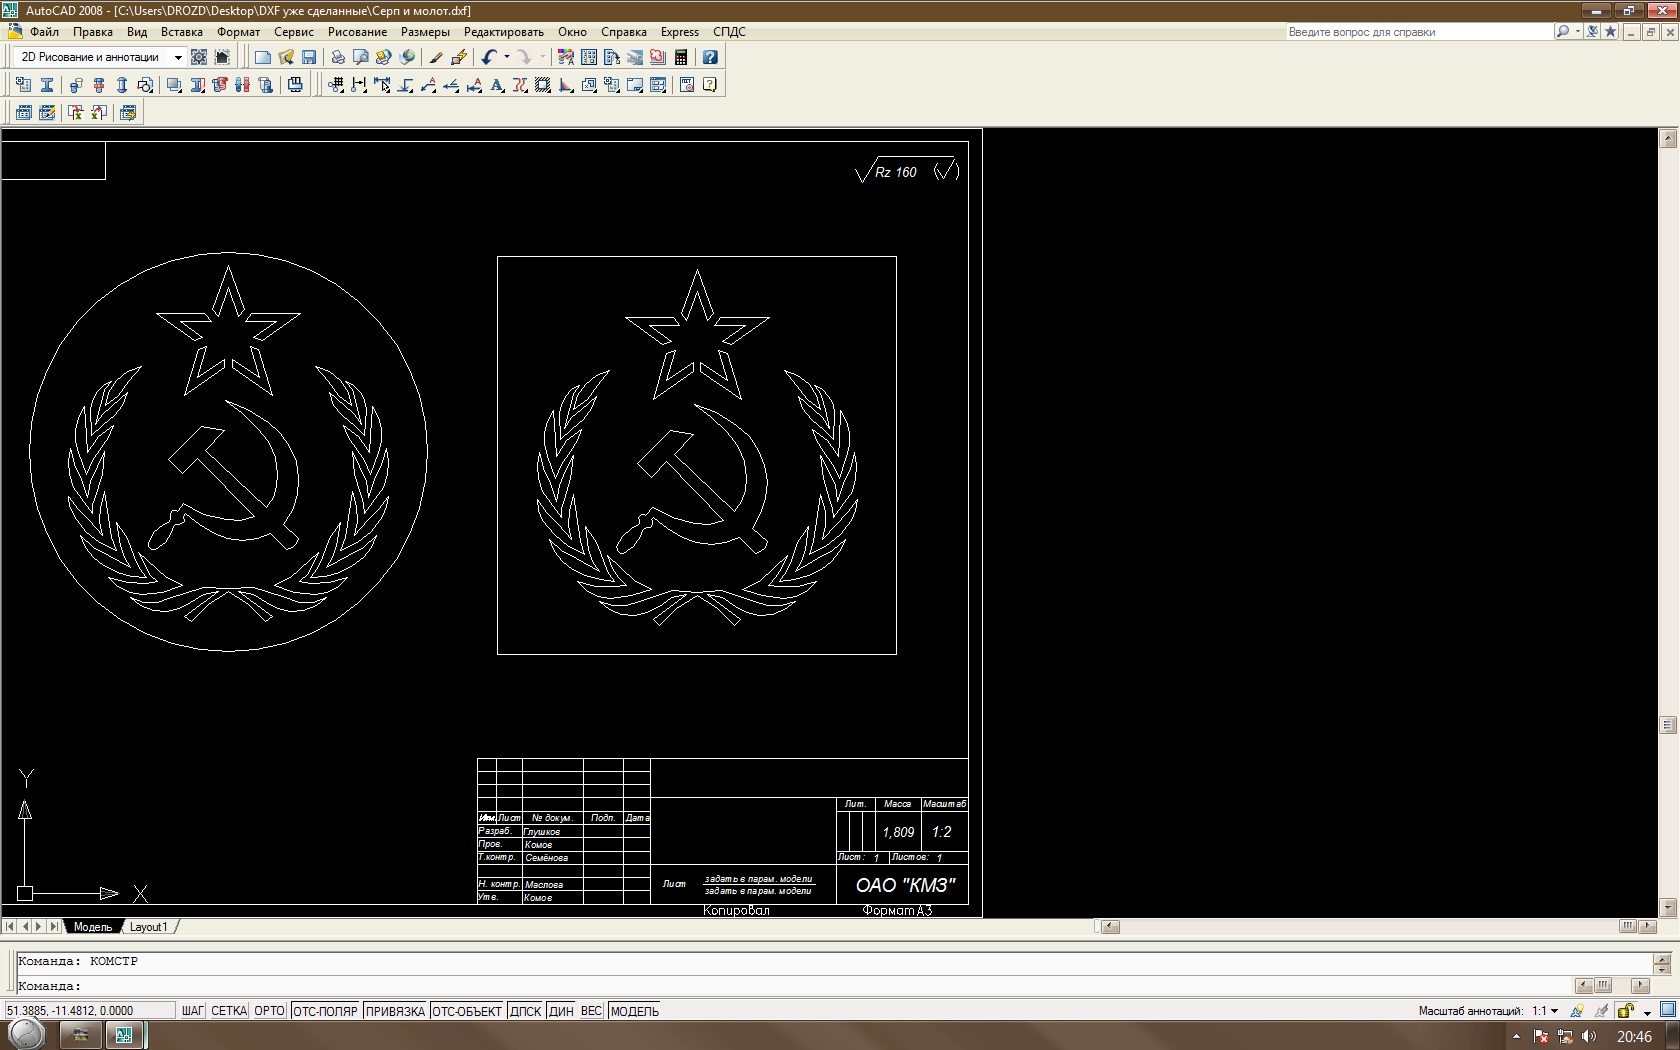Show hidden system tray icons arrow
Image resolution: width=1680 pixels, height=1050 pixels.
1516,1036
